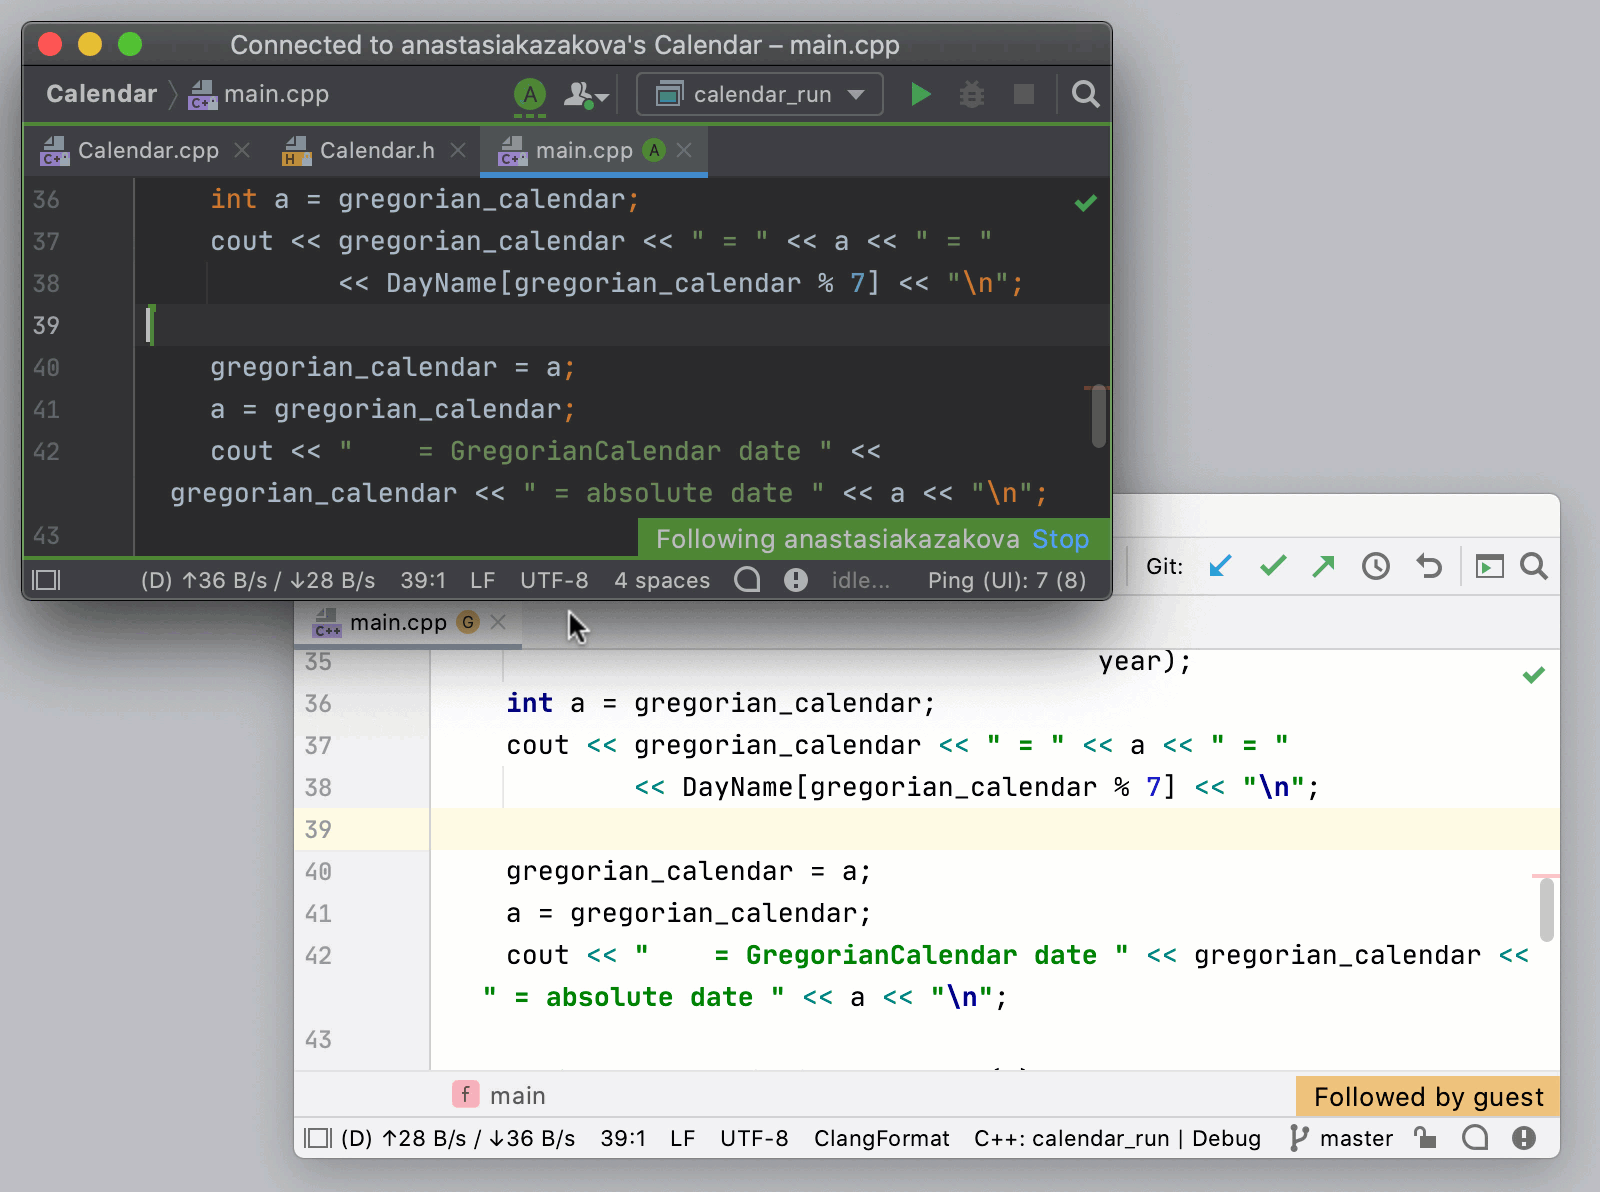Image resolution: width=1600 pixels, height=1192 pixels.
Task: Click Git Push green arrow icon
Action: (1324, 567)
